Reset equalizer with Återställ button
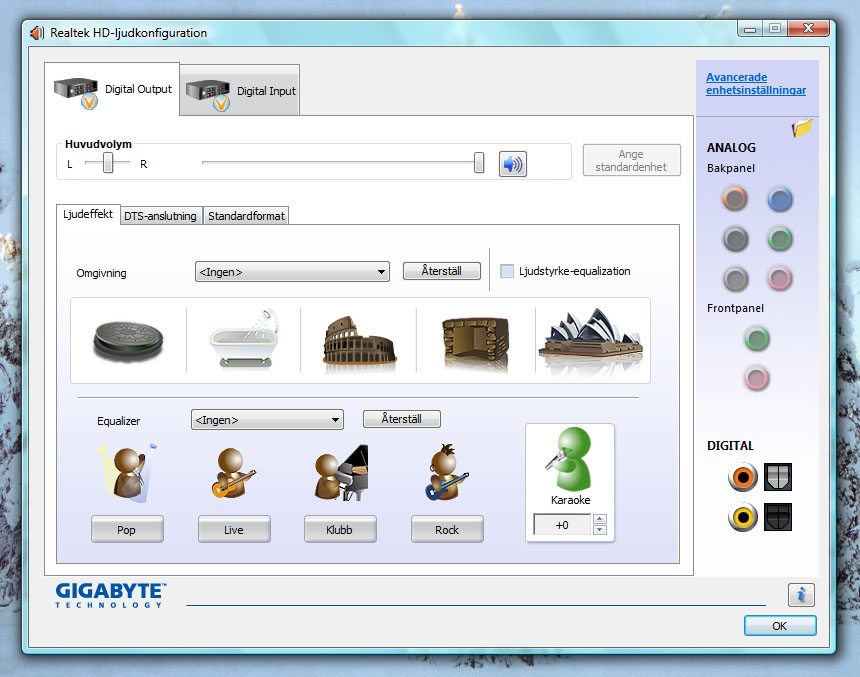This screenshot has width=860, height=677. click(x=401, y=419)
